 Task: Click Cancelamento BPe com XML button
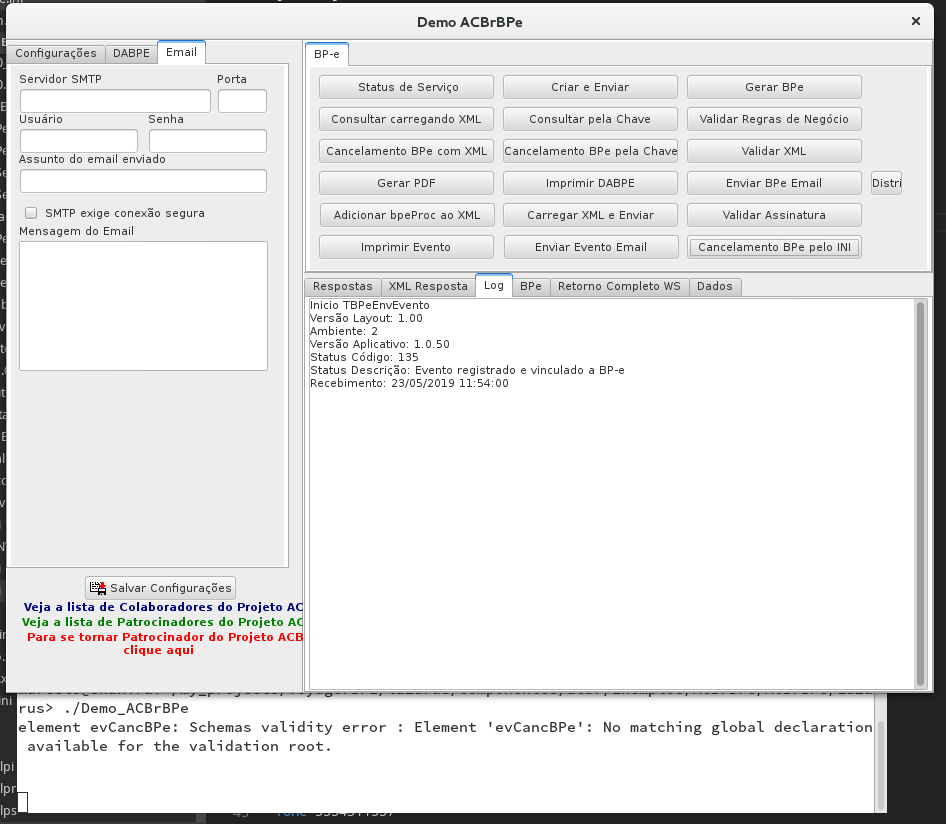407,151
